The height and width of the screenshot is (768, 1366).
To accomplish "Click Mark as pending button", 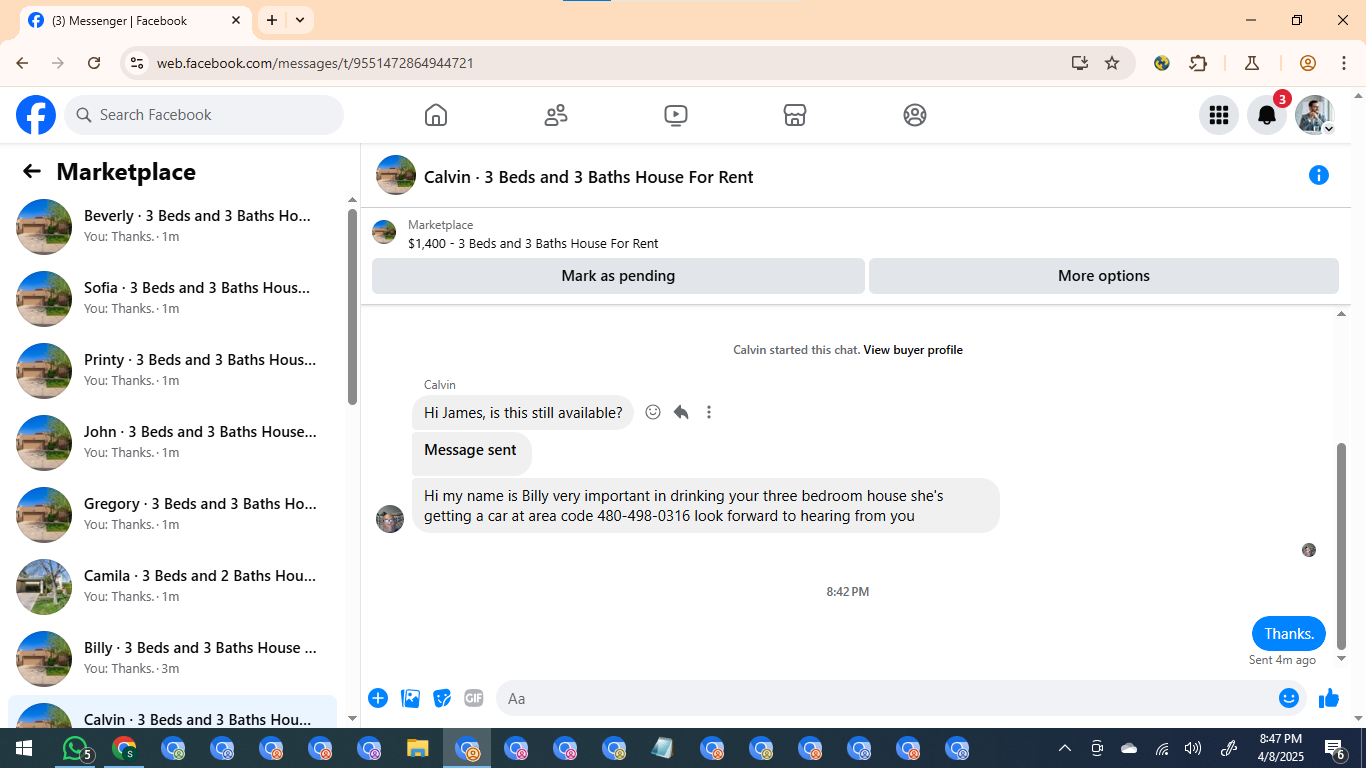I will [x=618, y=276].
